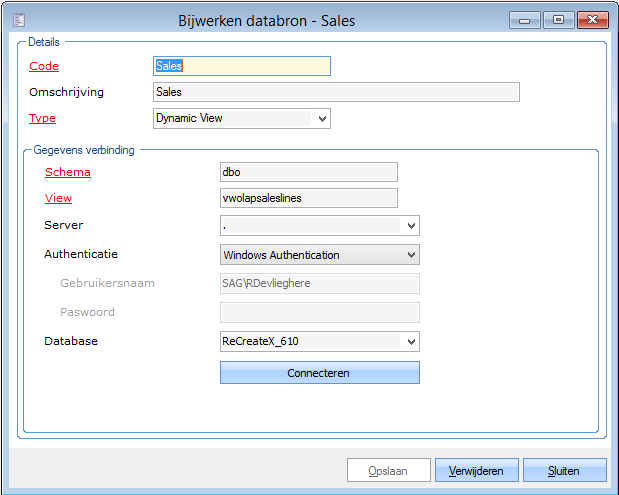619x495 pixels.
Task: Click the red Schema label link
Action: (x=67, y=172)
